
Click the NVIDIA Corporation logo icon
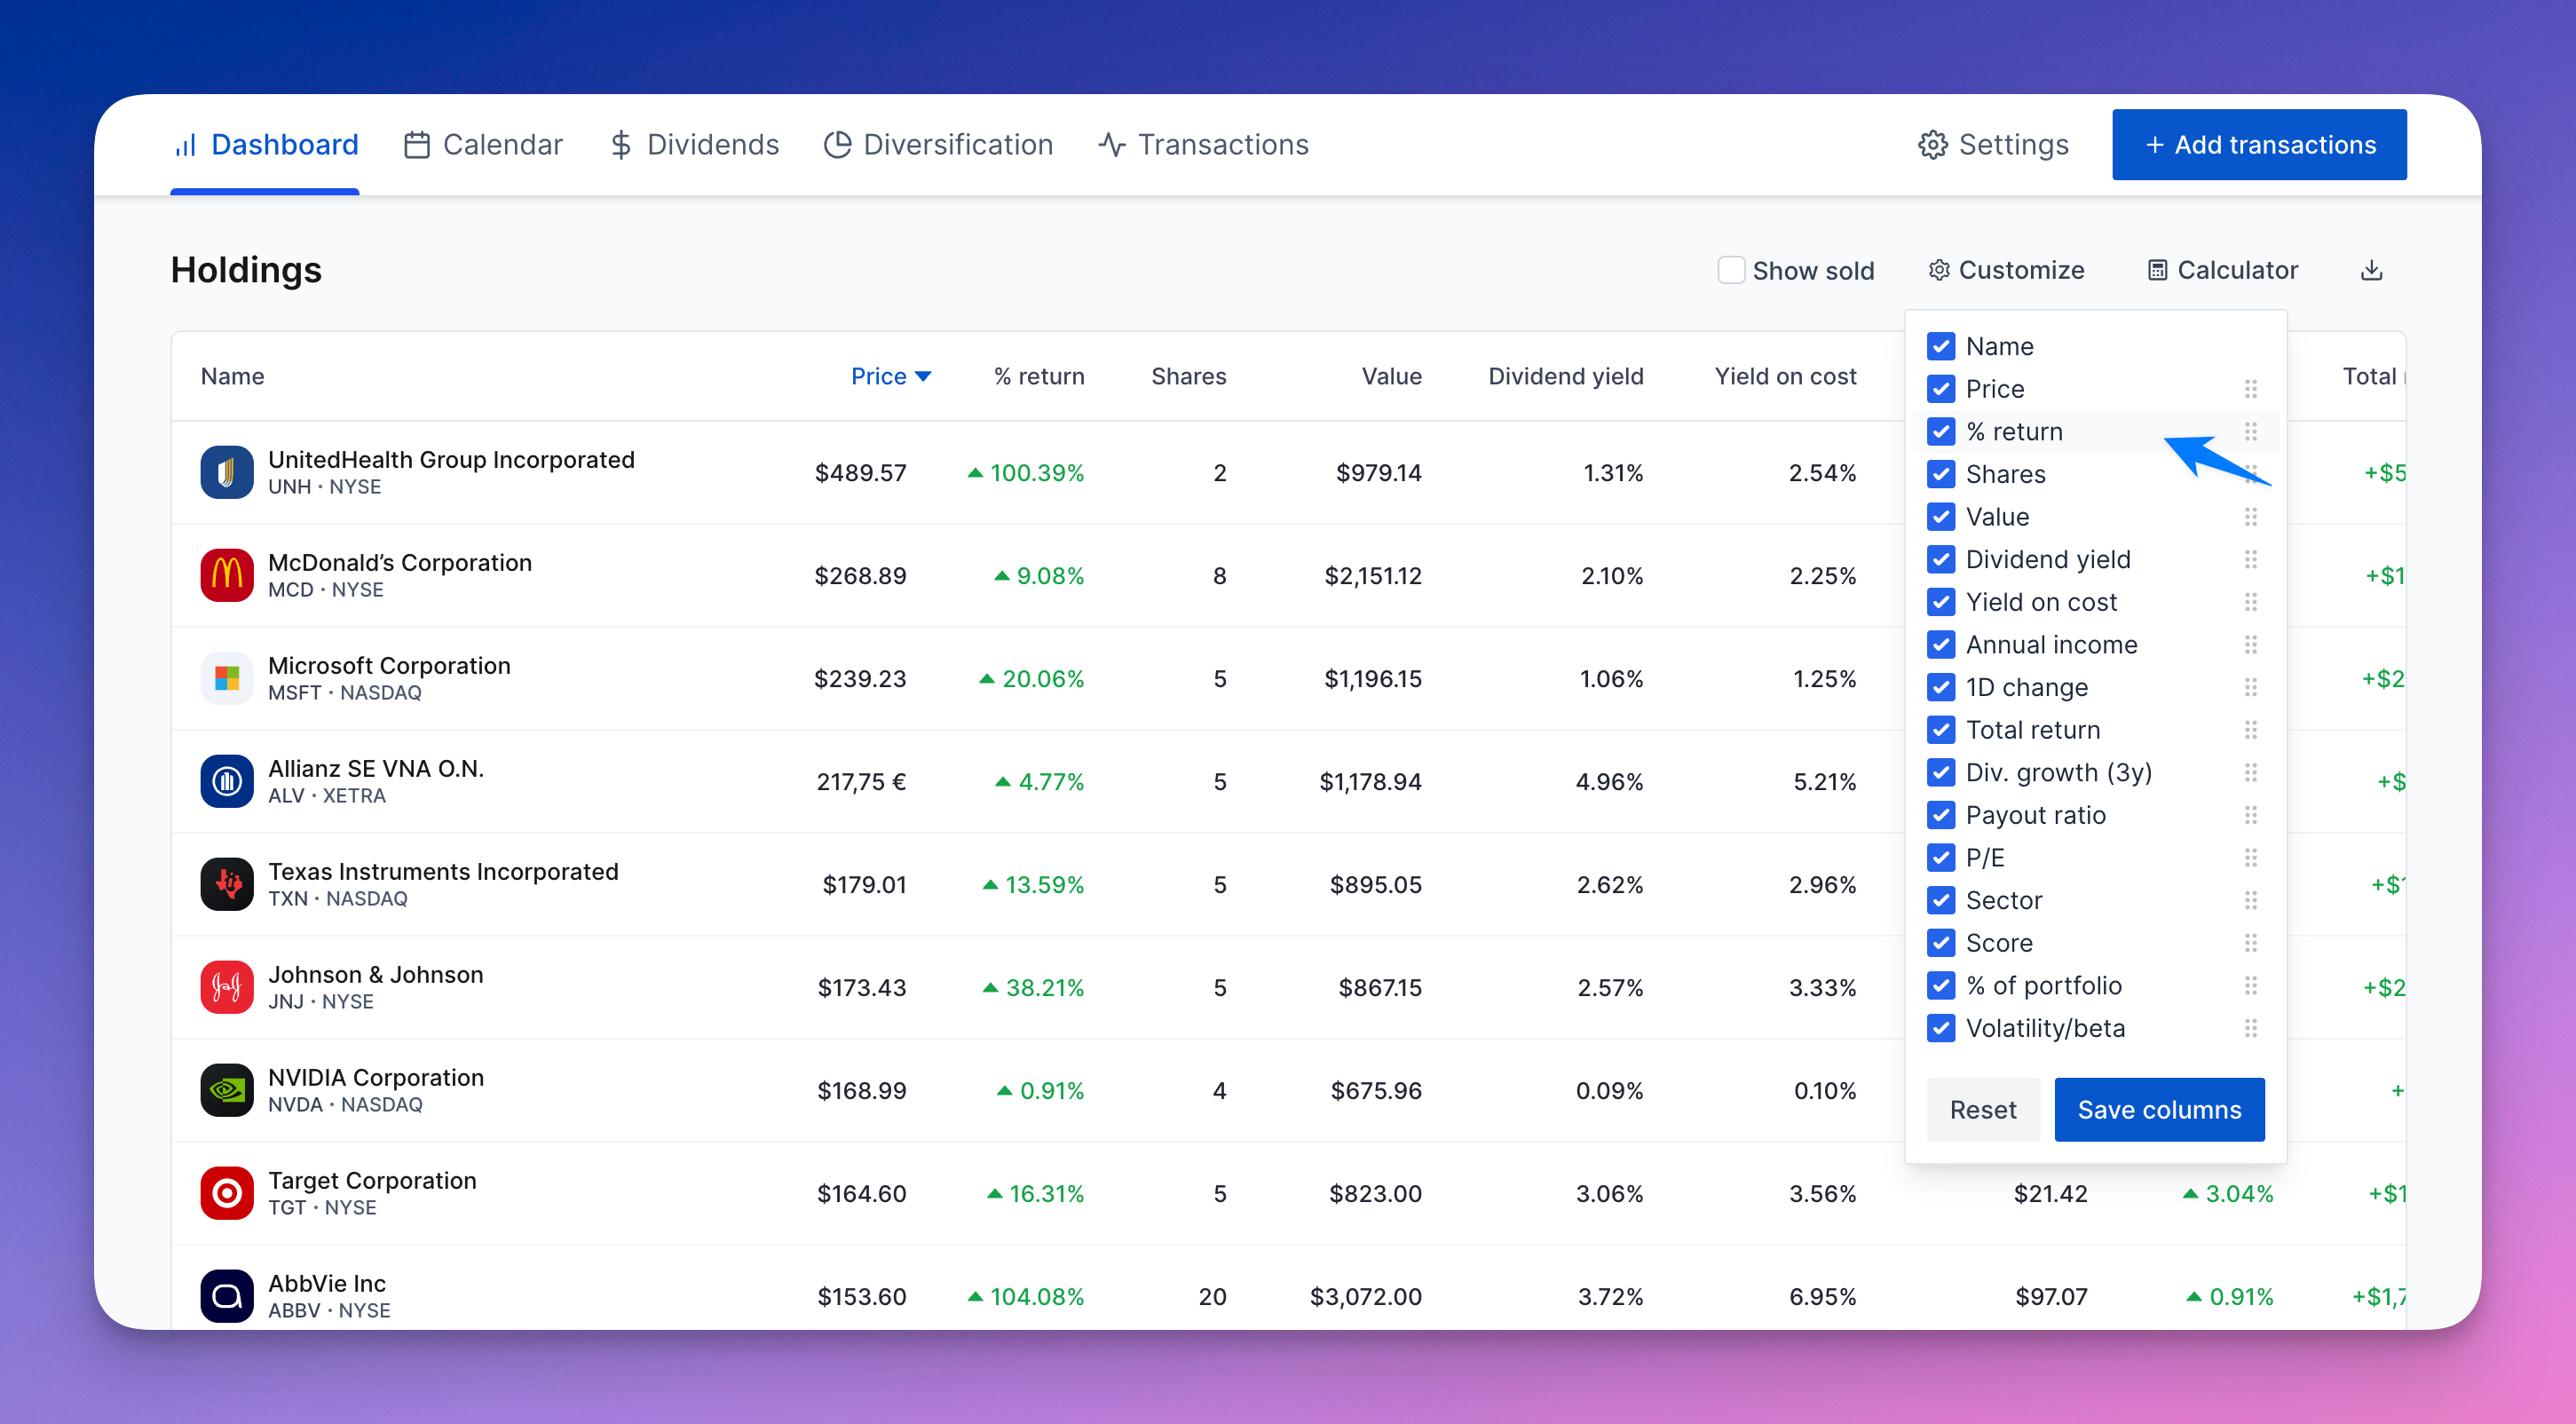pyautogui.click(x=226, y=1090)
